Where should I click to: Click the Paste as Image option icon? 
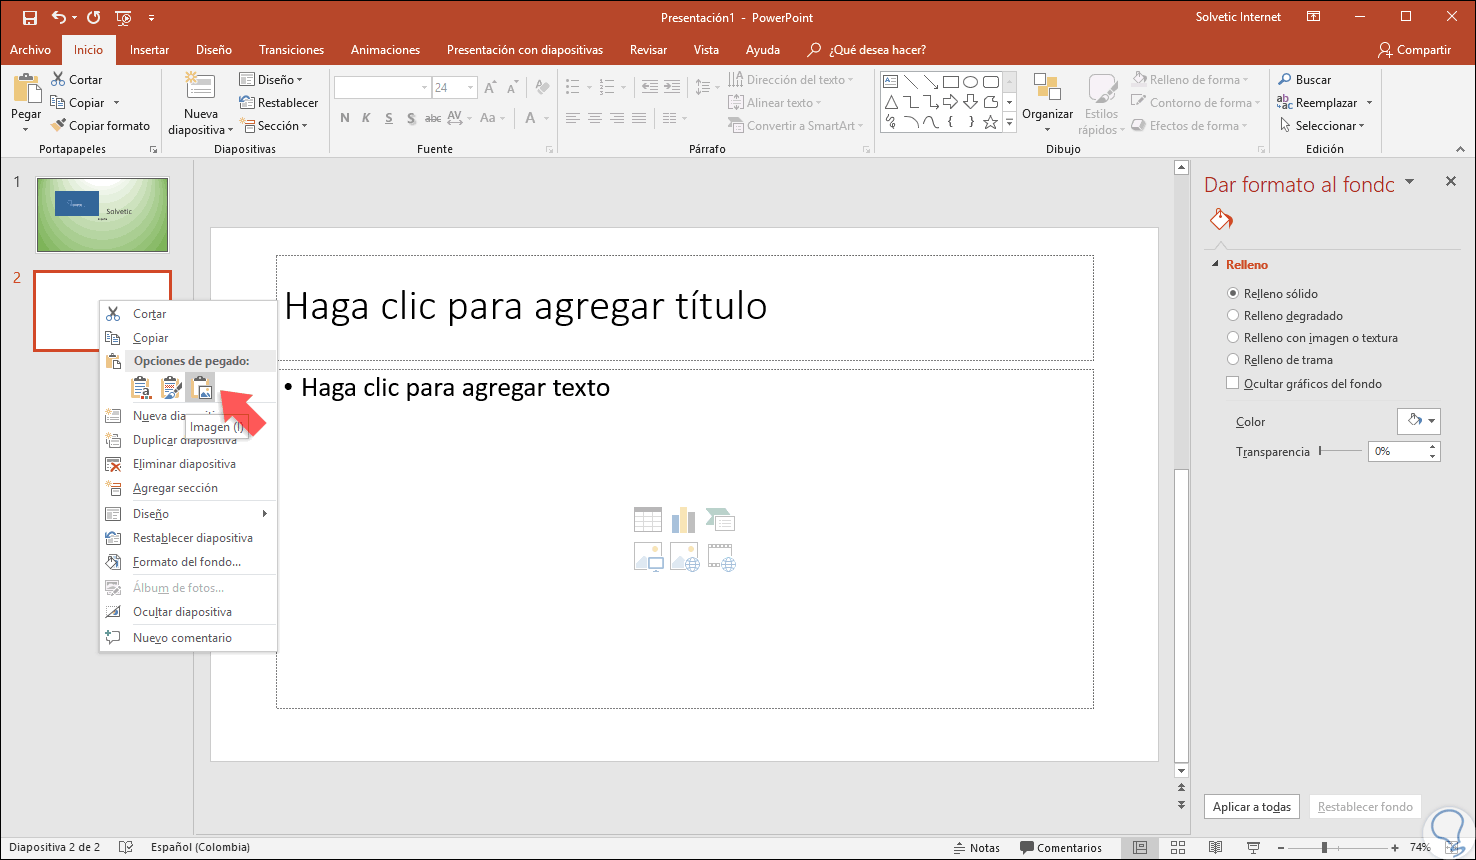[201, 387]
